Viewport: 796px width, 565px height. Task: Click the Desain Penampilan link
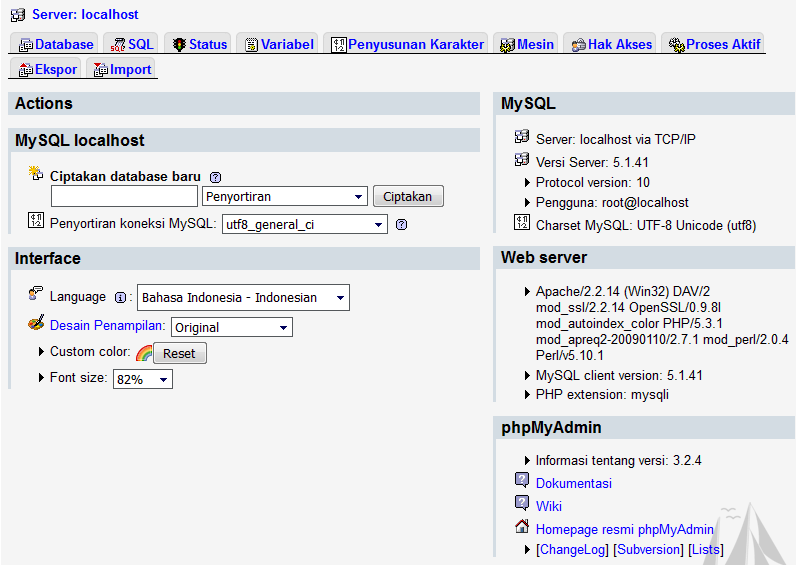(x=107, y=325)
